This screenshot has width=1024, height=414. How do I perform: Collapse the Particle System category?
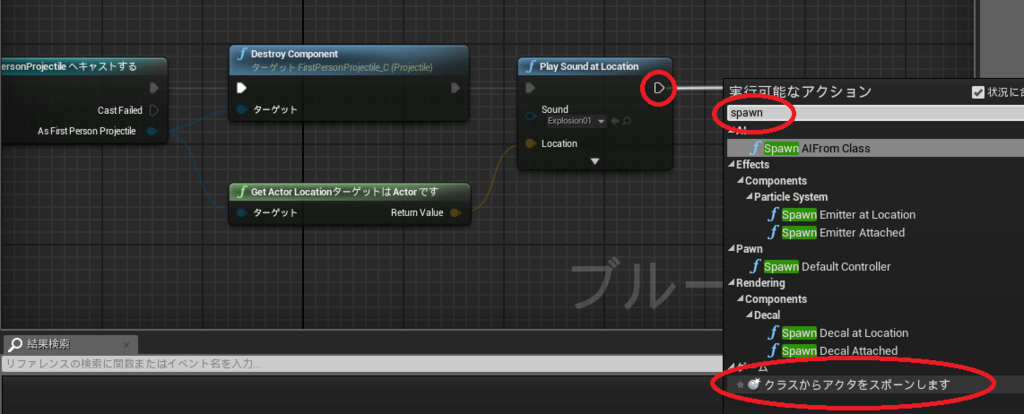750,197
